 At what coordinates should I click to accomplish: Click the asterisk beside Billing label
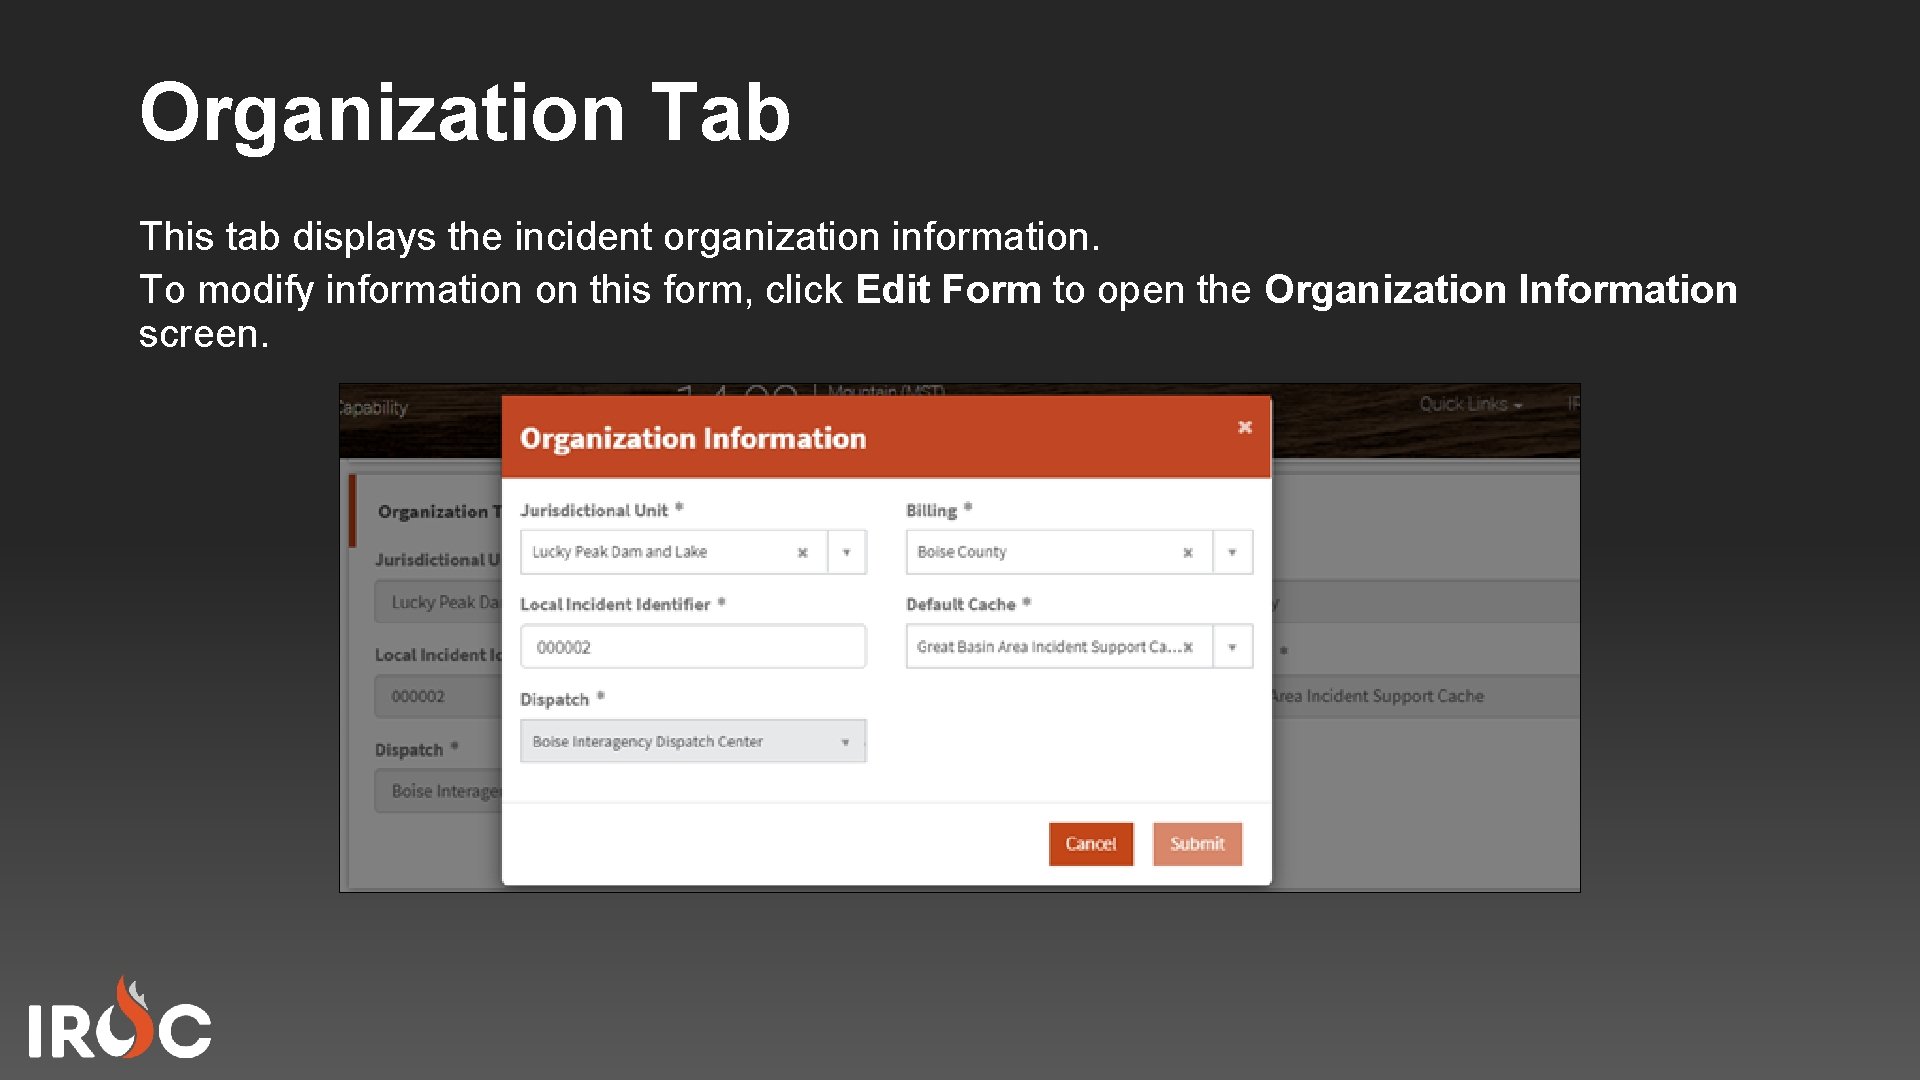(966, 506)
